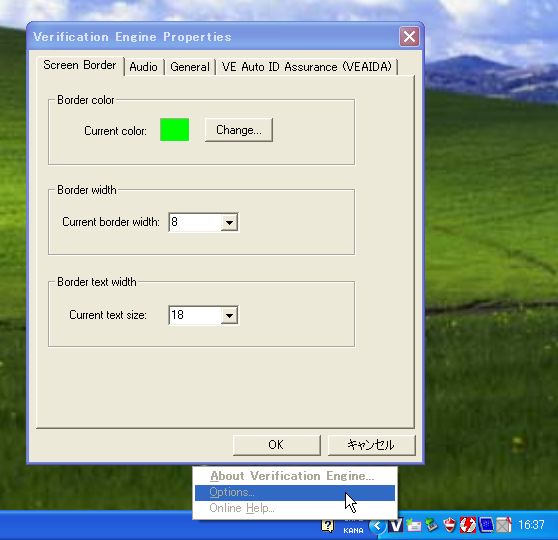Viewport: 558px width, 540px height.
Task: Open the VE Auto ID Assurance tab
Action: pyautogui.click(x=306, y=67)
